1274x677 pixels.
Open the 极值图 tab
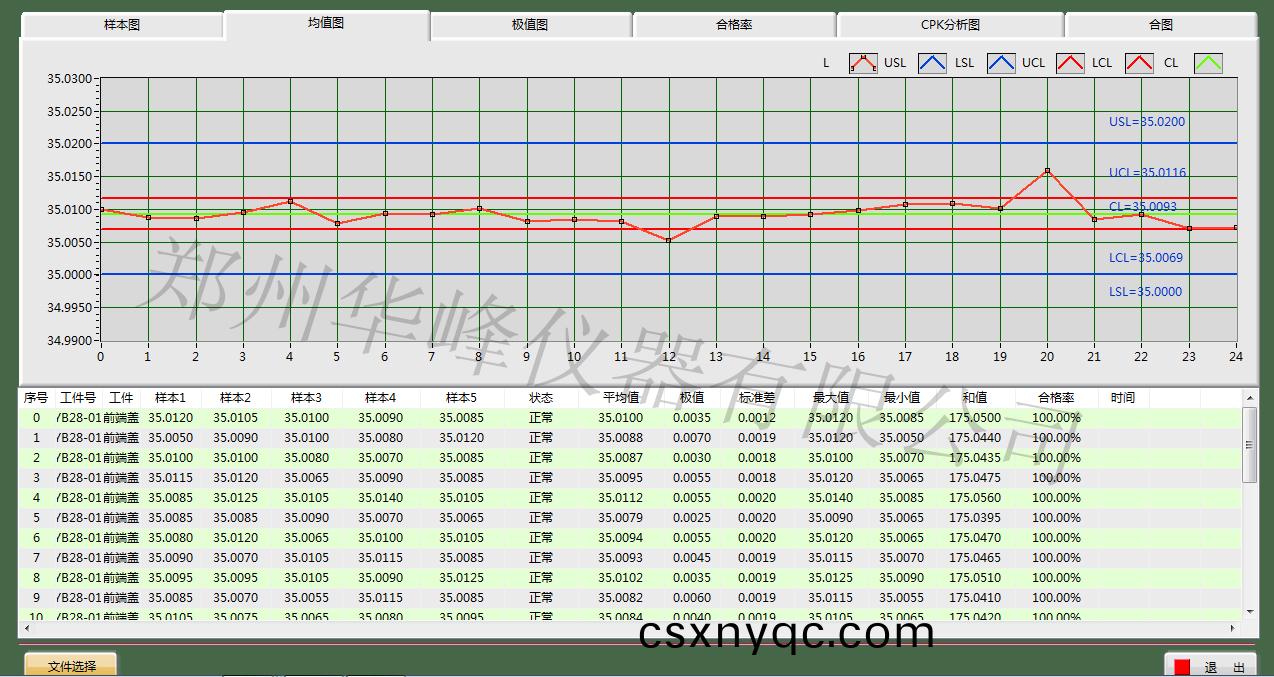click(x=530, y=25)
